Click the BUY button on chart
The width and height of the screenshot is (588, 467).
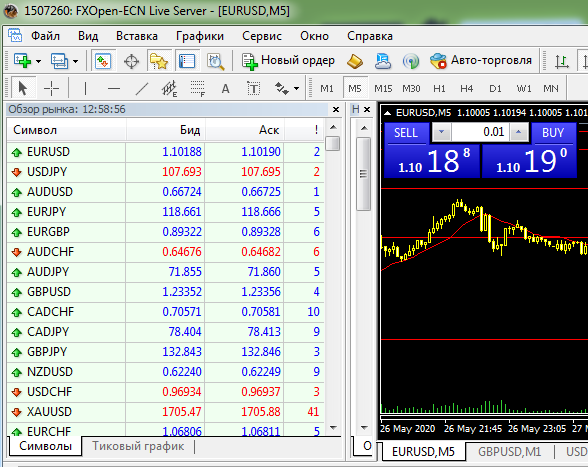point(553,133)
